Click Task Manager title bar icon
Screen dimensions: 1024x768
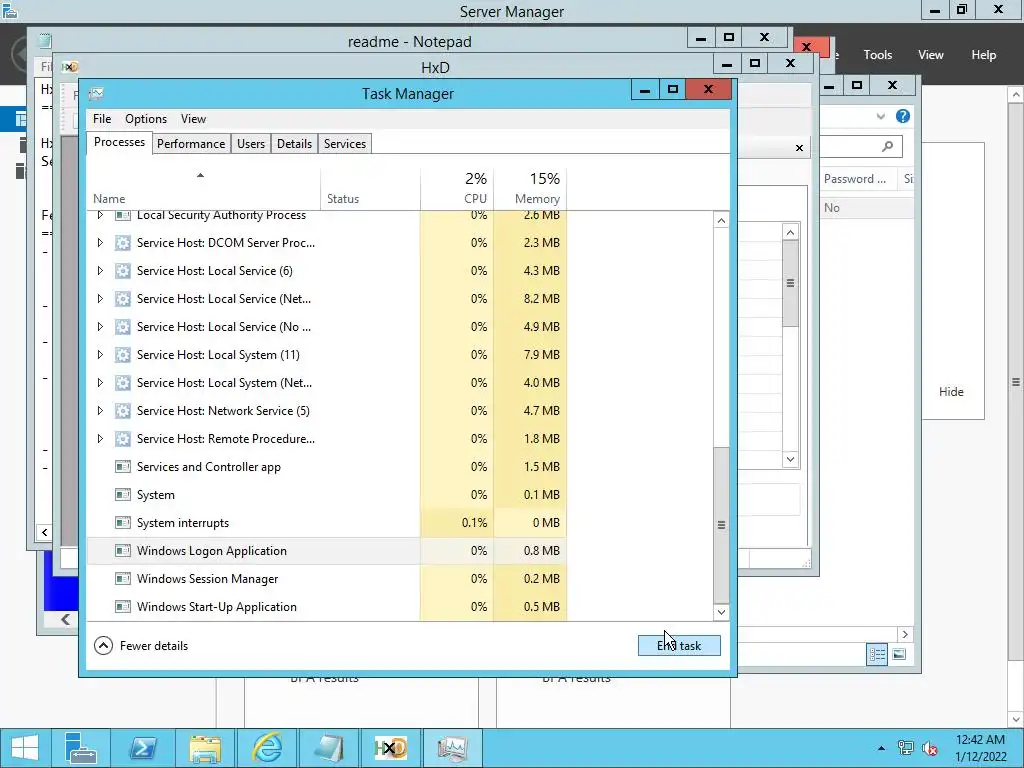click(96, 94)
